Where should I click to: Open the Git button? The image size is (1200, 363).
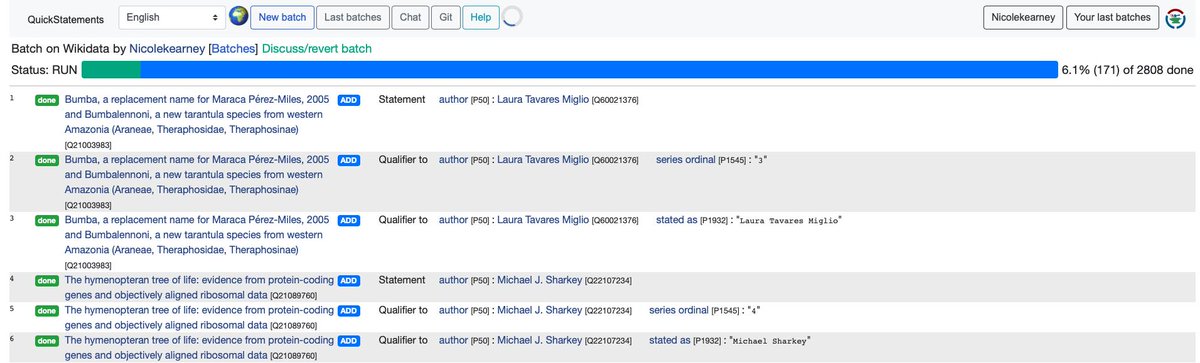[x=446, y=17]
